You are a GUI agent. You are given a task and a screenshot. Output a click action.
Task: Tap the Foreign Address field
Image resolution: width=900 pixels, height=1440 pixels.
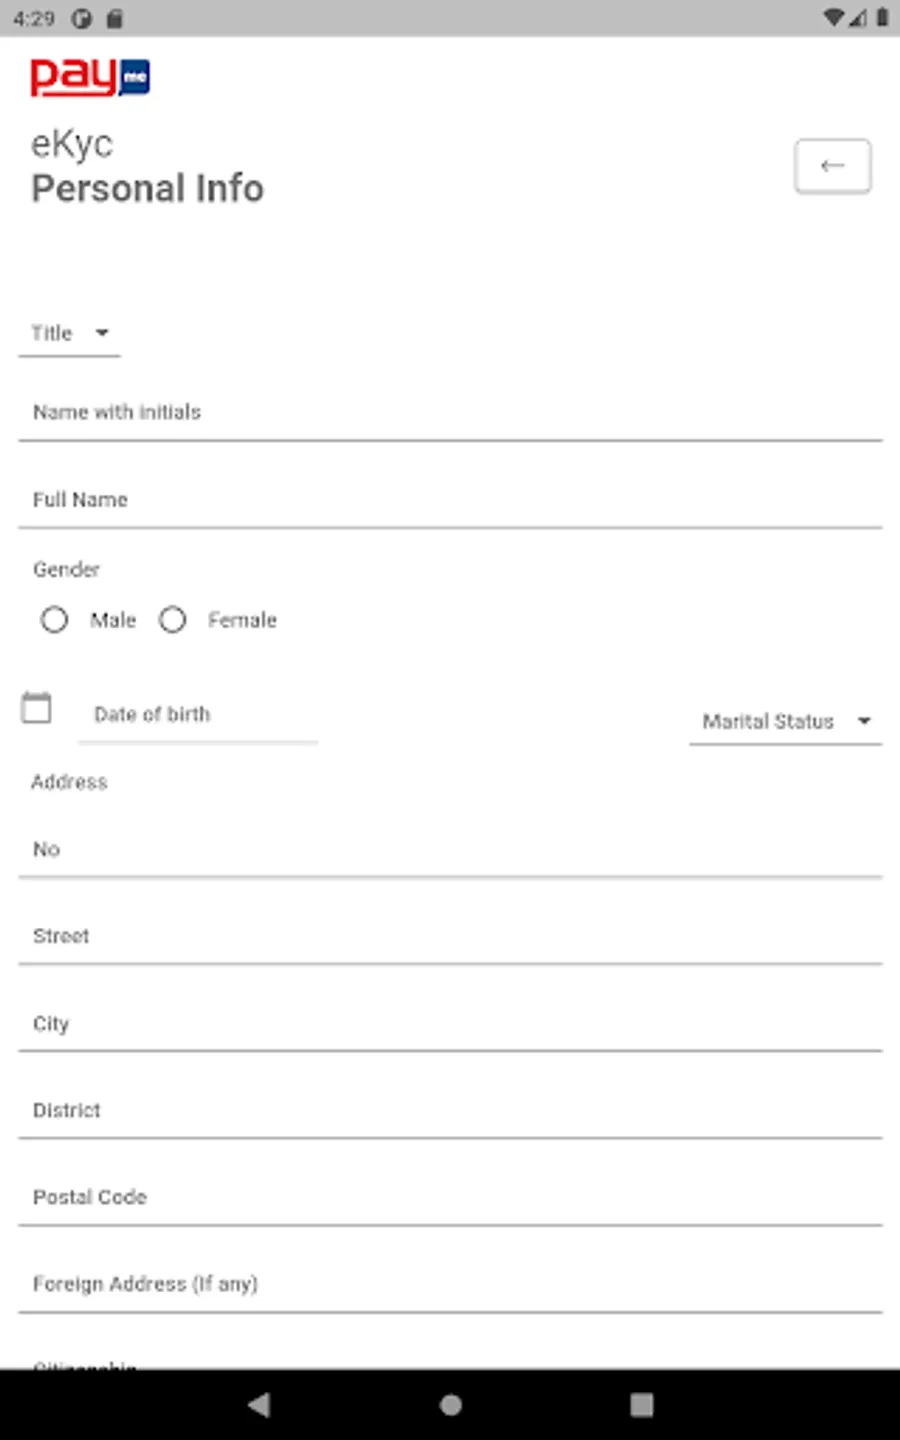(450, 1284)
